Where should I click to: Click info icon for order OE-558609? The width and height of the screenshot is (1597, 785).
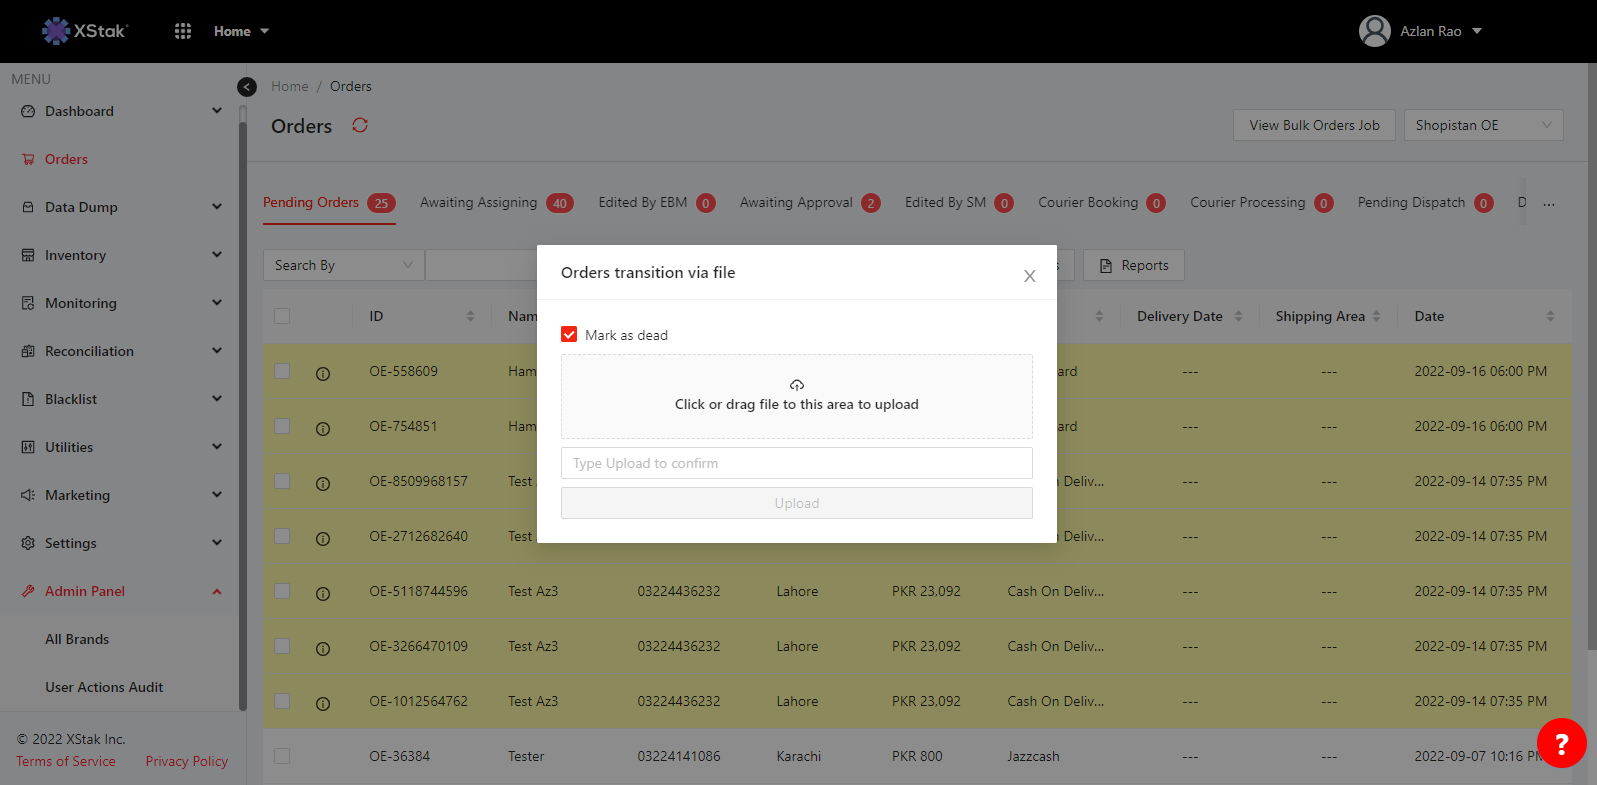[323, 373]
